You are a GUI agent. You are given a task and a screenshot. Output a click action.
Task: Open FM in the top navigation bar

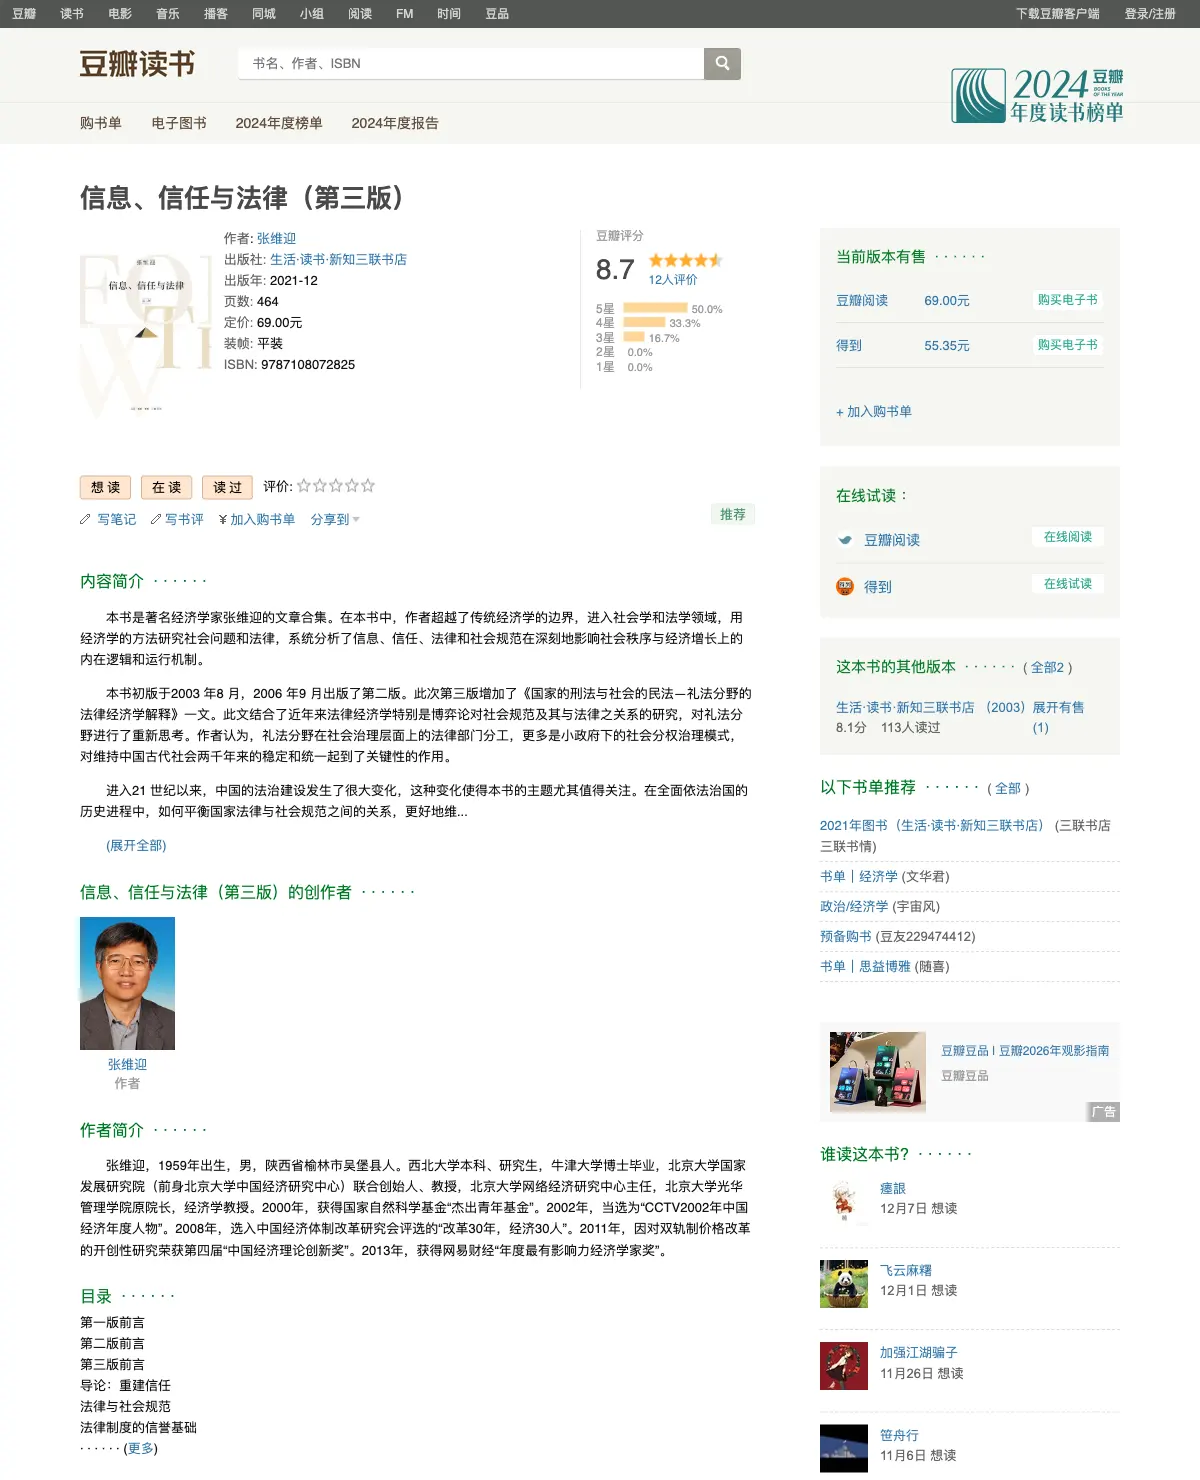404,14
